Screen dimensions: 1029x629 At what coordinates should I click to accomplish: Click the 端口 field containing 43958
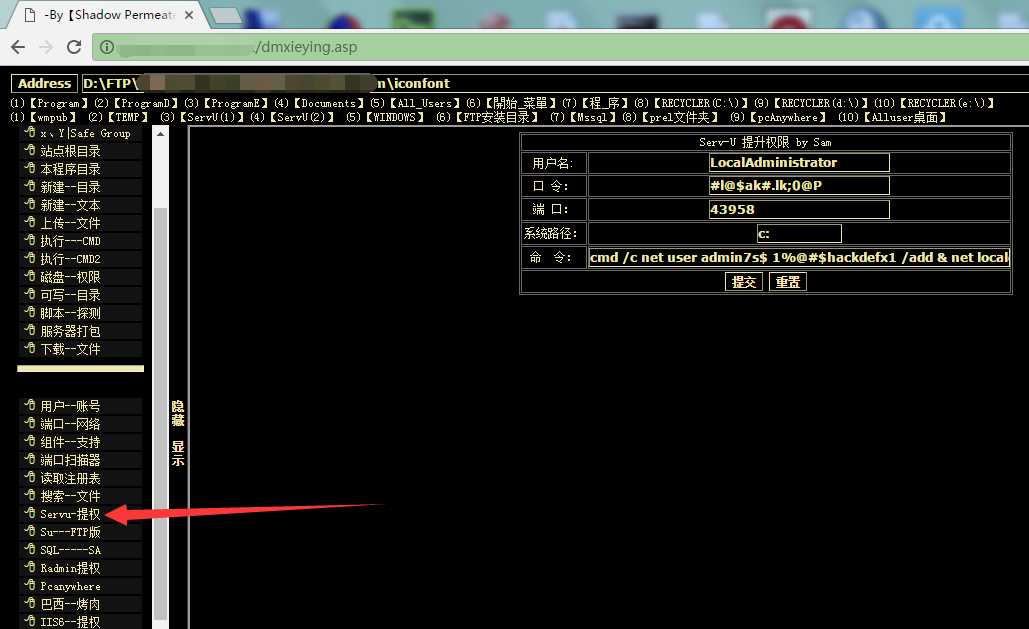pyautogui.click(x=799, y=209)
